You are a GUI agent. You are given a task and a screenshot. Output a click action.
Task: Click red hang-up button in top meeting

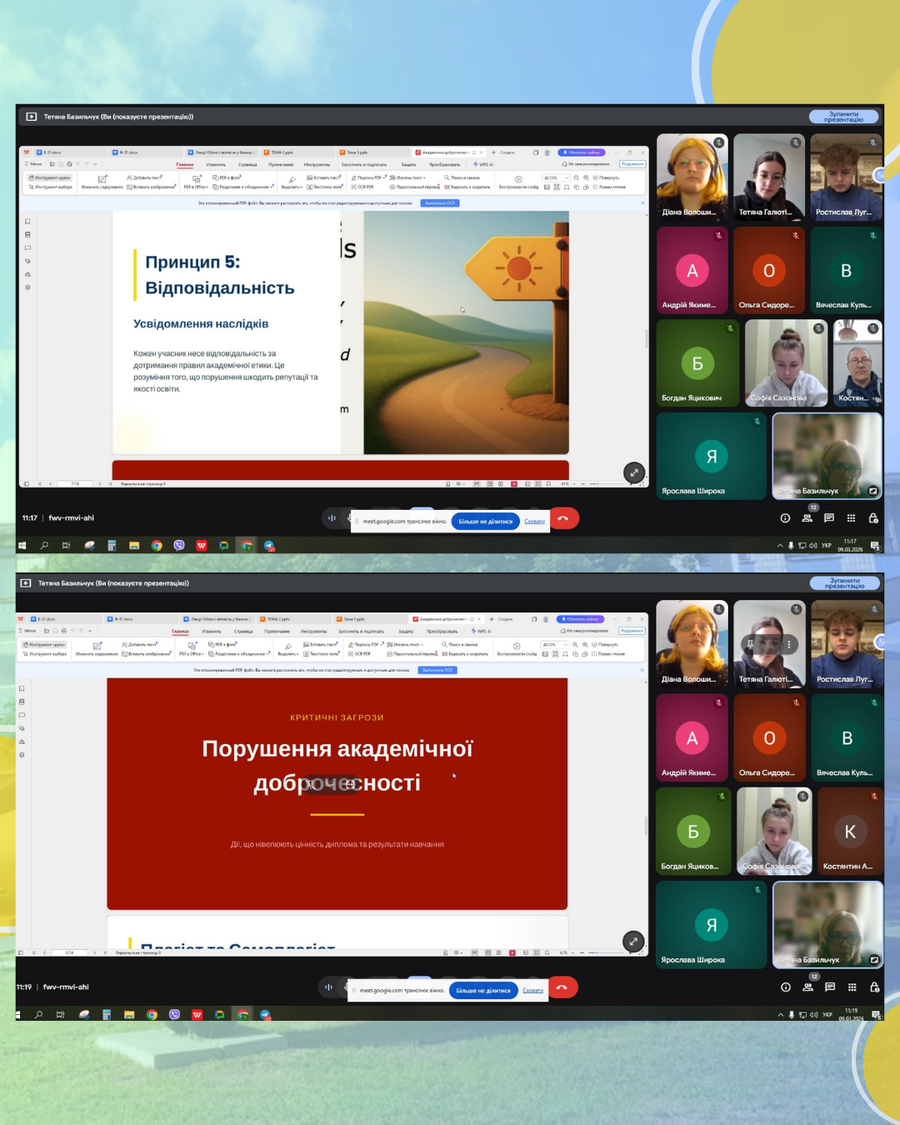563,518
